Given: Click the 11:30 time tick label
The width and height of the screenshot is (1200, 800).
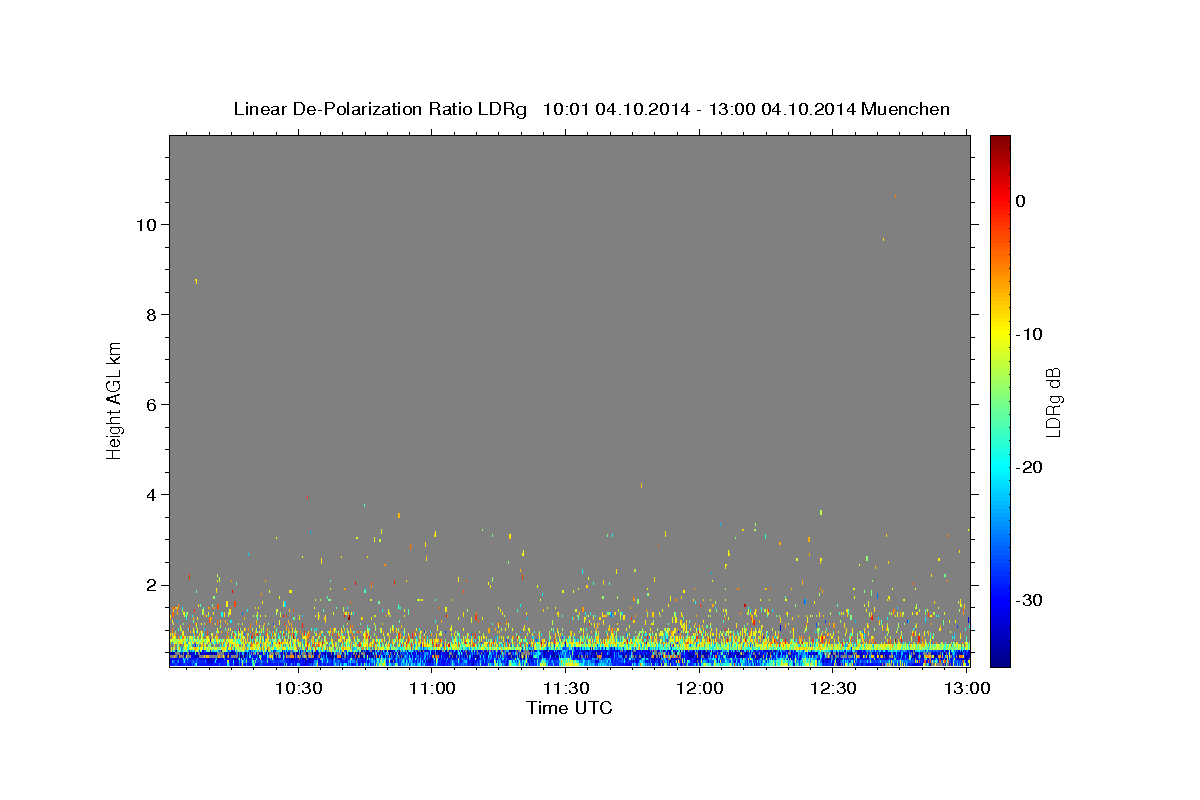Looking at the screenshot, I should 566,688.
